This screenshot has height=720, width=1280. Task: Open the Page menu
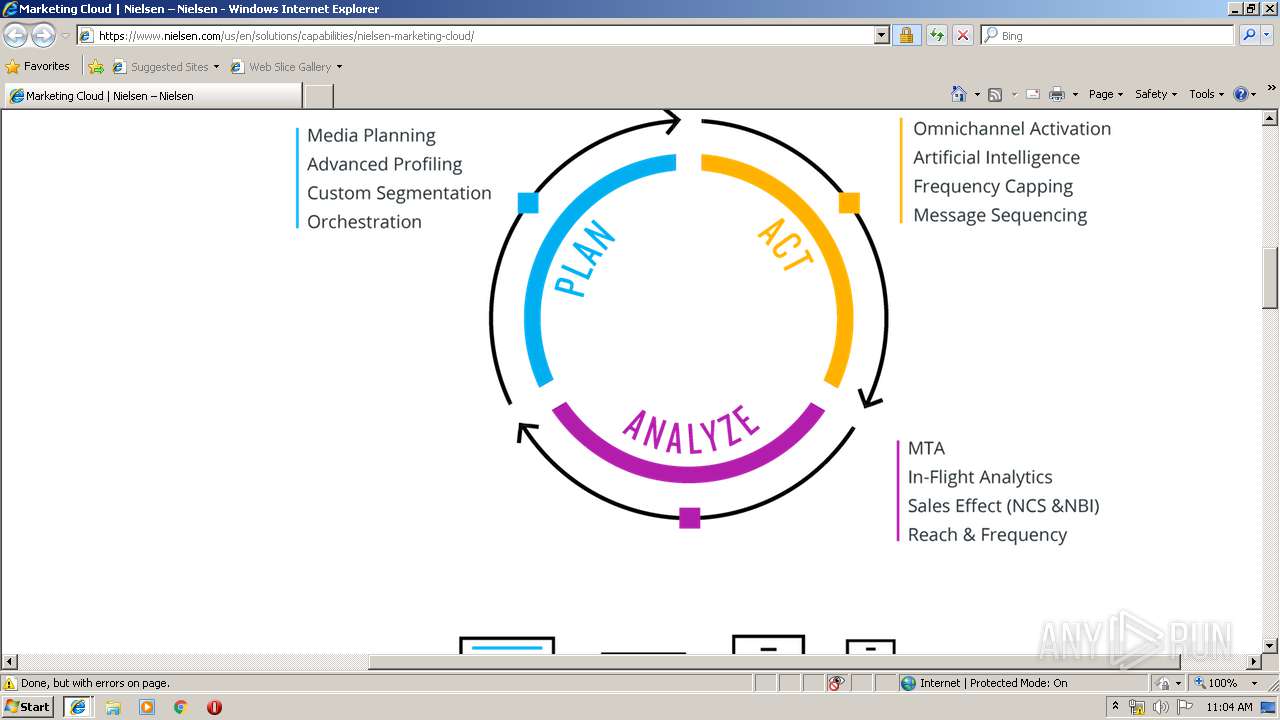(x=1106, y=94)
